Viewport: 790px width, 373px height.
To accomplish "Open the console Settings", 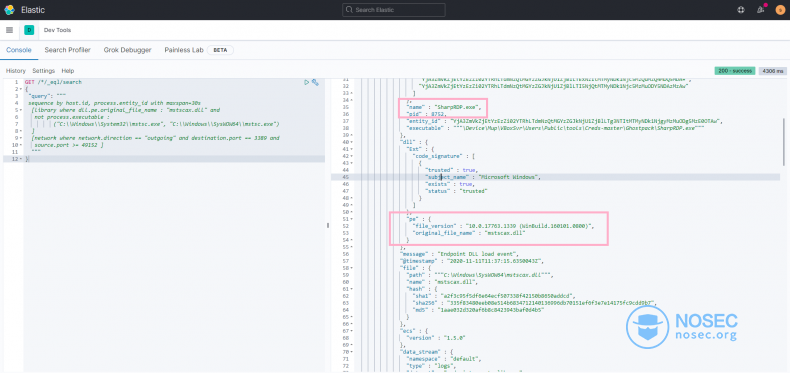I will pyautogui.click(x=44, y=71).
